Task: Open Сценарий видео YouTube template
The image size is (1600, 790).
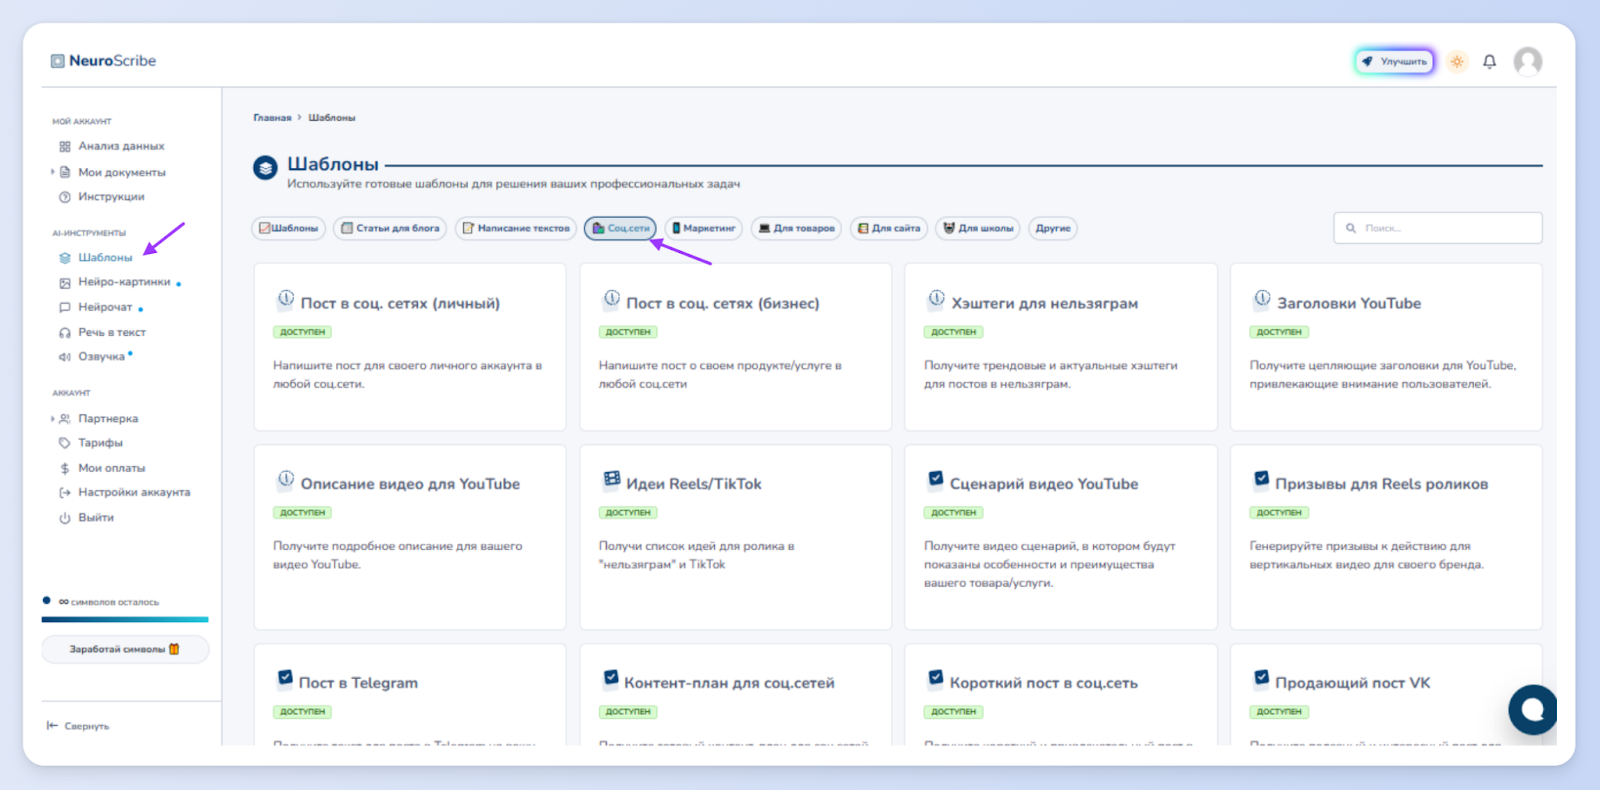Action: click(1061, 537)
